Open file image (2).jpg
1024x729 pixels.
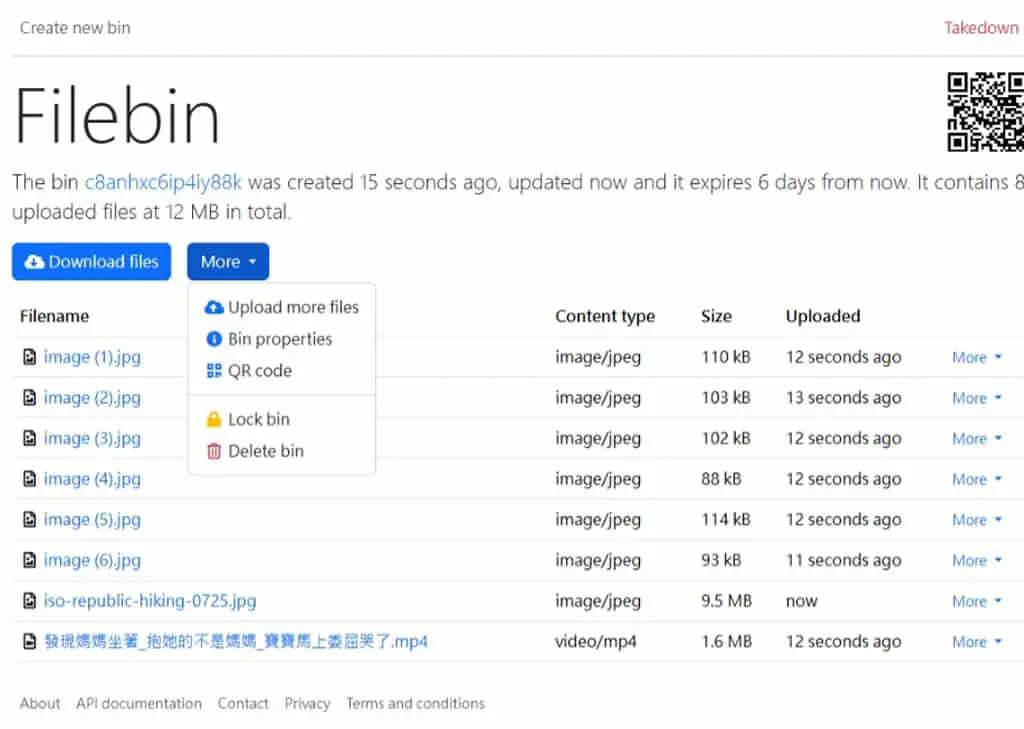coord(92,398)
